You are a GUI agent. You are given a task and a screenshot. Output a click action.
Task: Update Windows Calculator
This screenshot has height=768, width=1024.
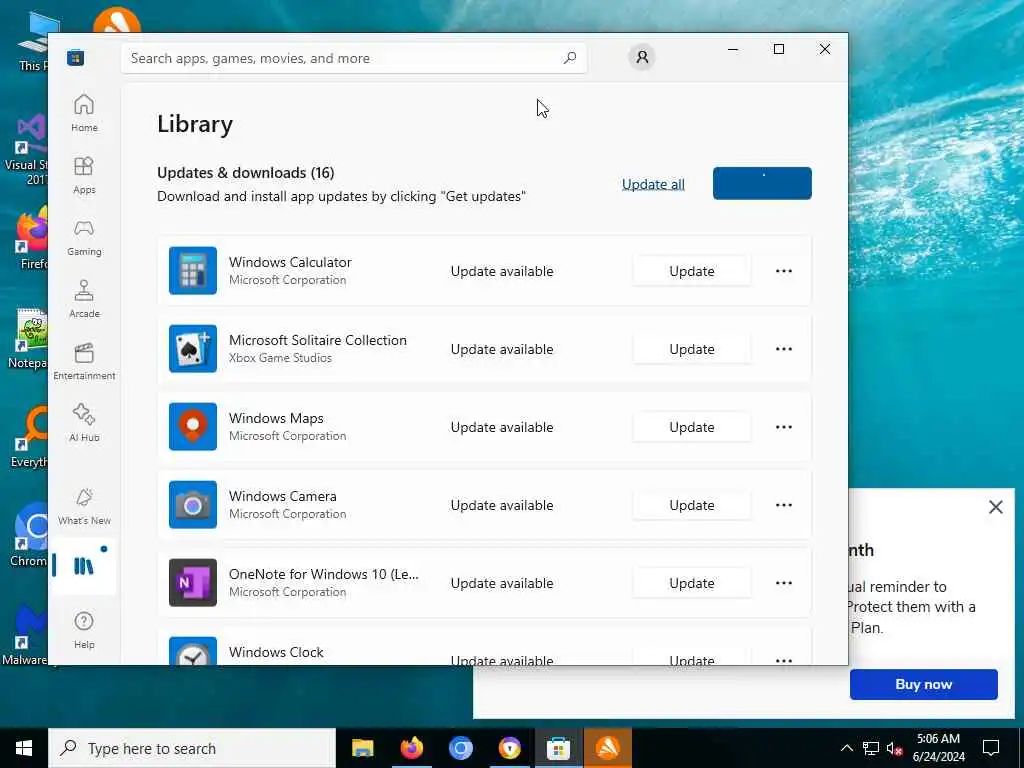click(692, 271)
